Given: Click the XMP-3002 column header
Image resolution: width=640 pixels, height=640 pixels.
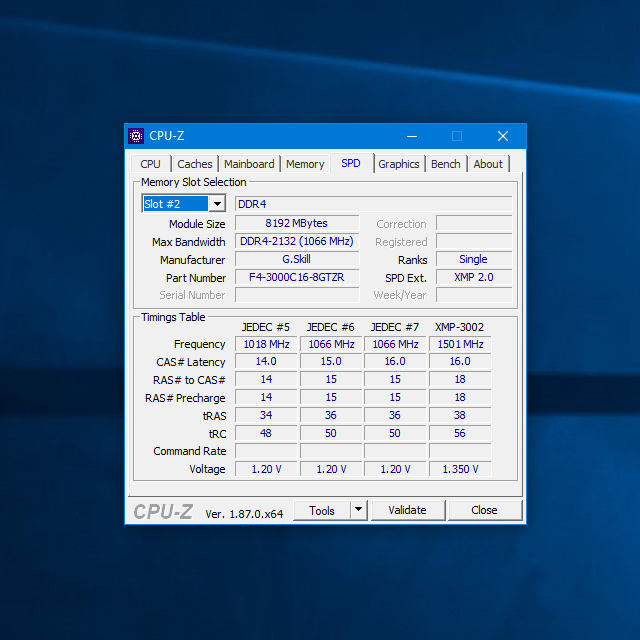Looking at the screenshot, I should pyautogui.click(x=460, y=327).
